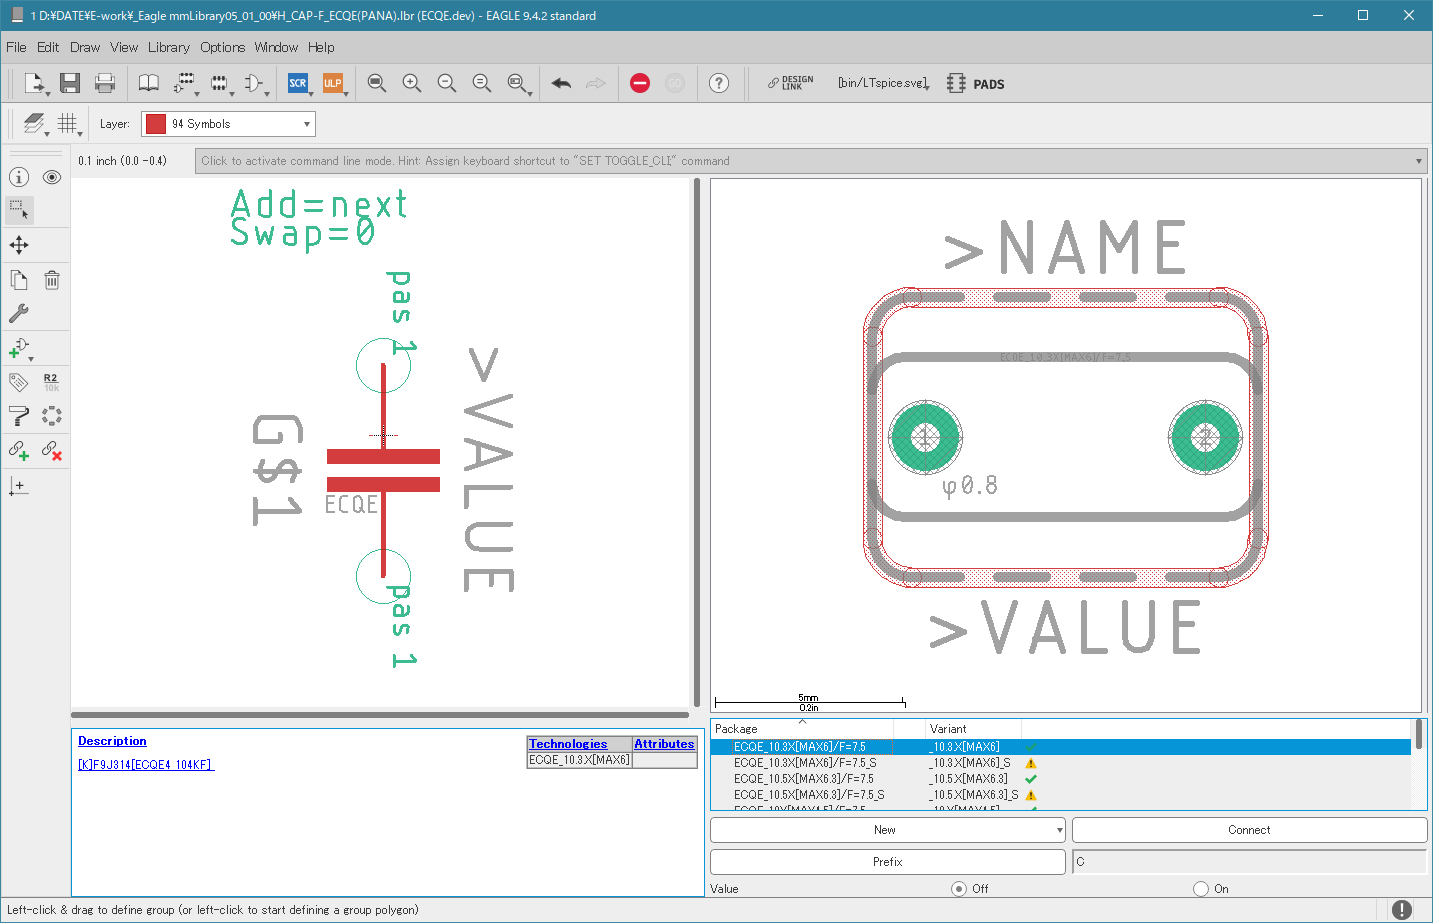
Task: Click the Undo arrow icon
Action: (x=561, y=83)
